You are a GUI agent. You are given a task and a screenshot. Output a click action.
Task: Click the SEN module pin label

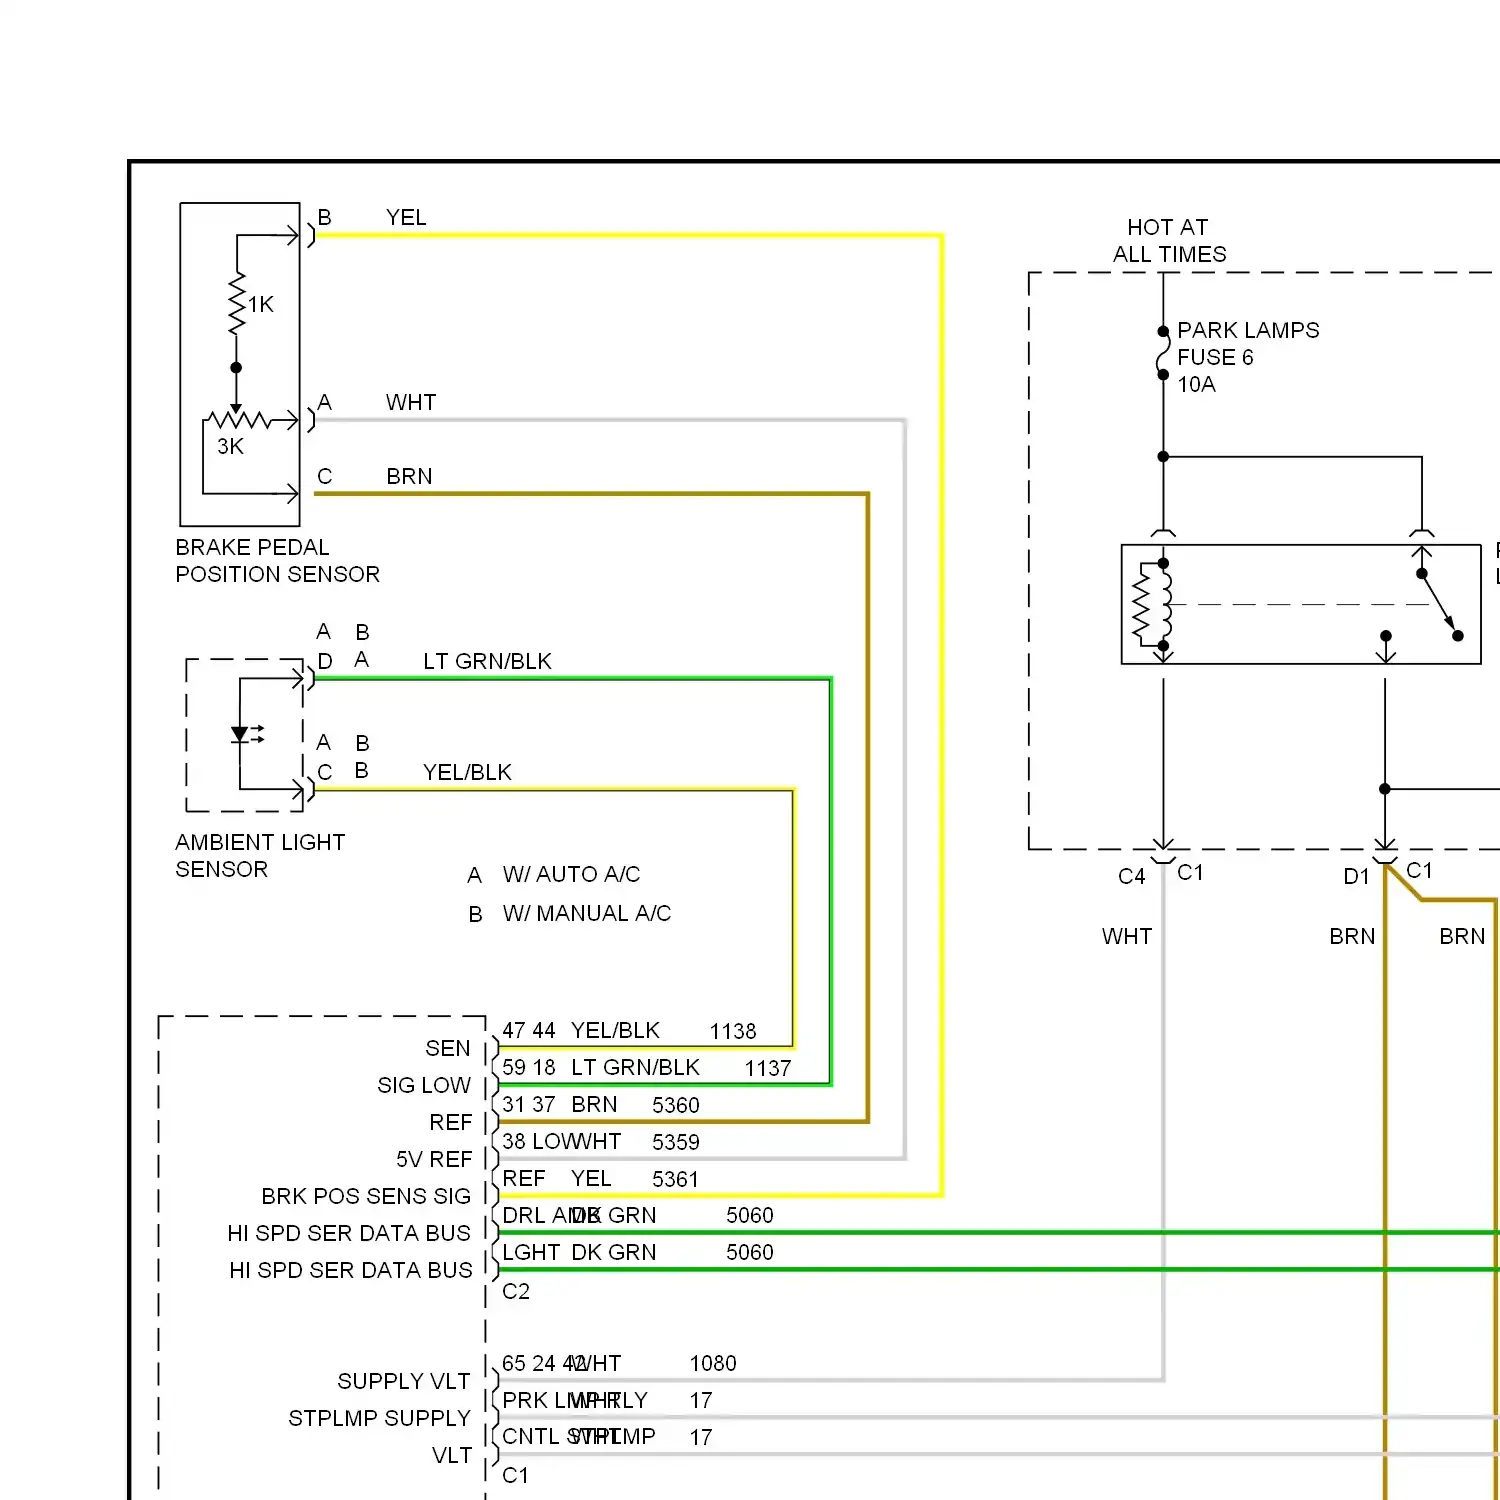point(448,1048)
